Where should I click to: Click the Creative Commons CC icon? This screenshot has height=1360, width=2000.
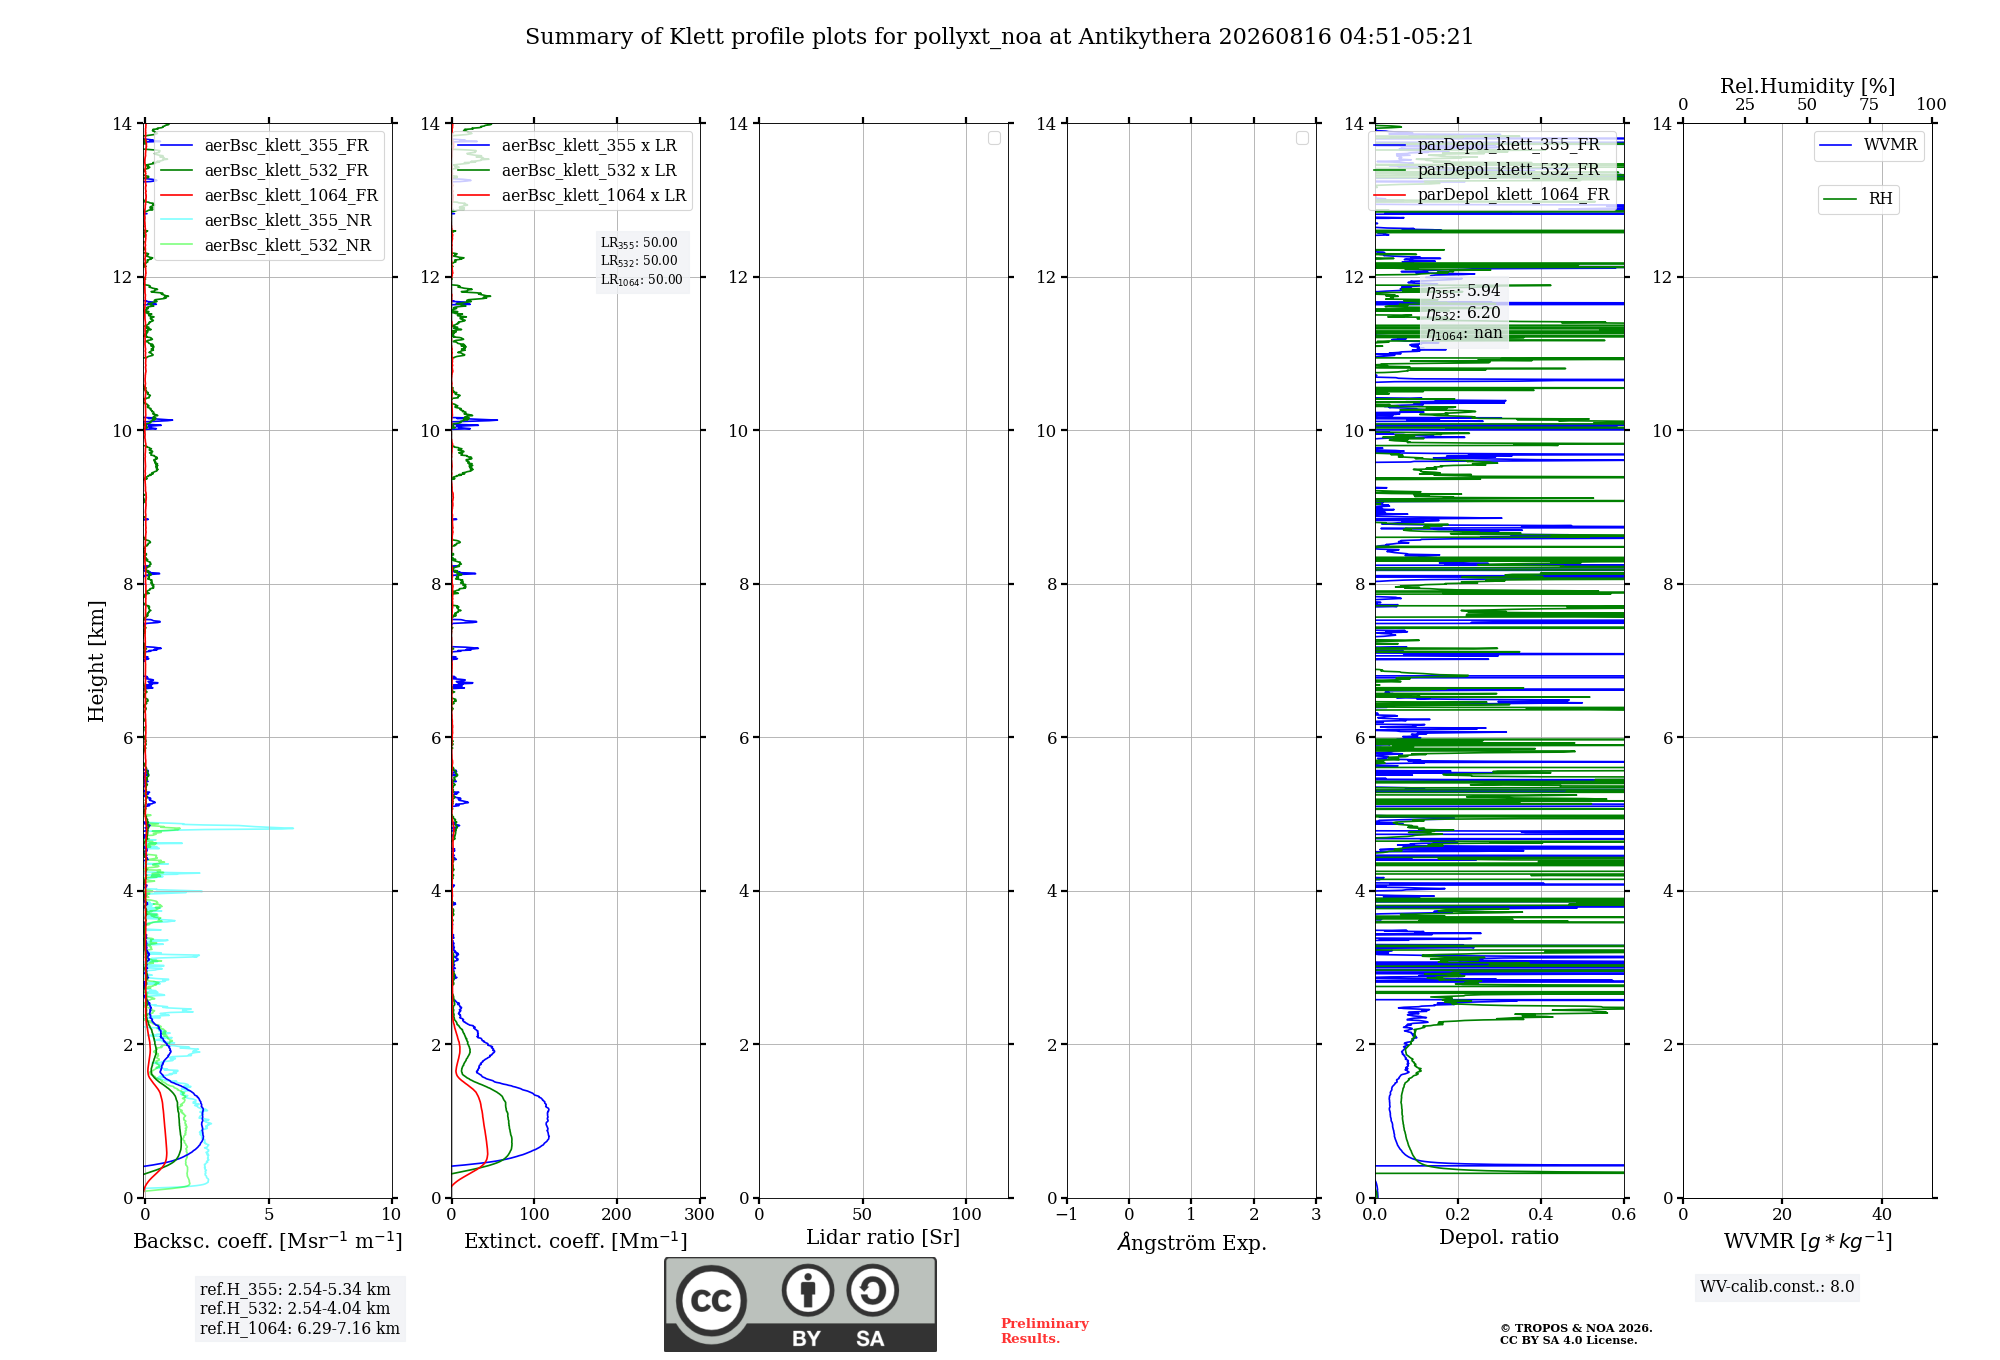711,1300
